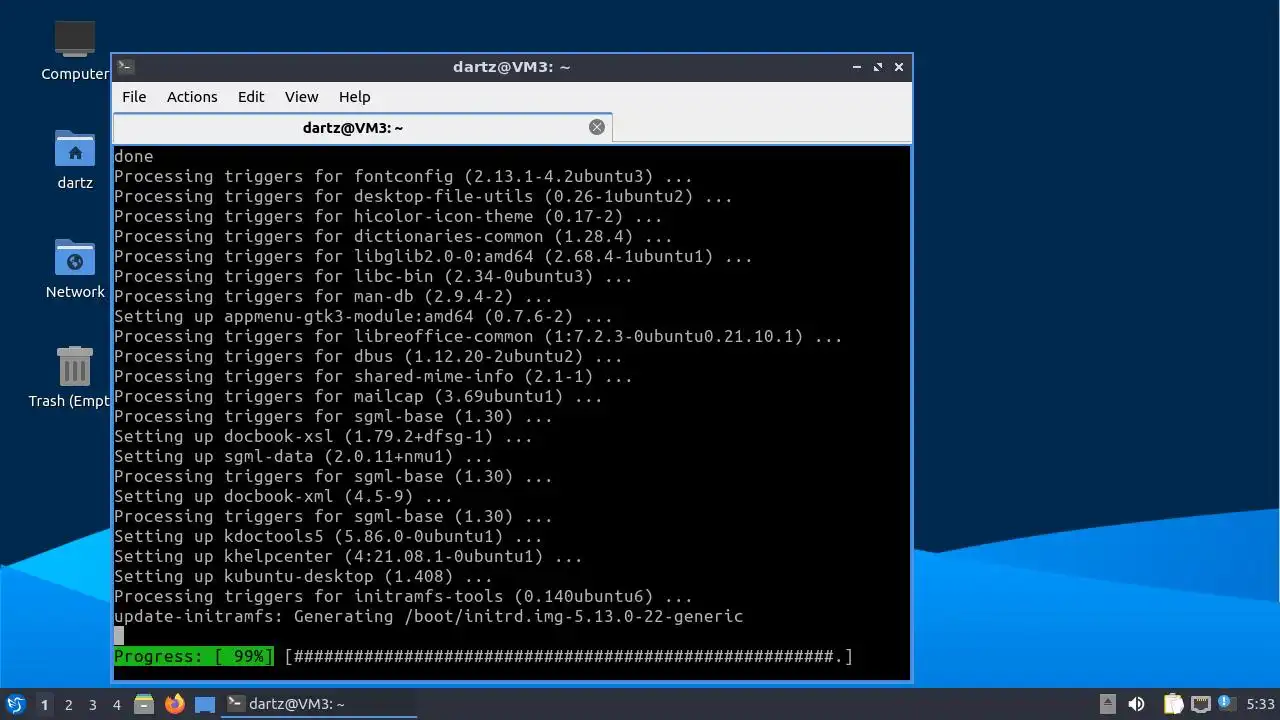The image size is (1280, 720).
Task: Switch to workspace 4
Action: [x=116, y=704]
